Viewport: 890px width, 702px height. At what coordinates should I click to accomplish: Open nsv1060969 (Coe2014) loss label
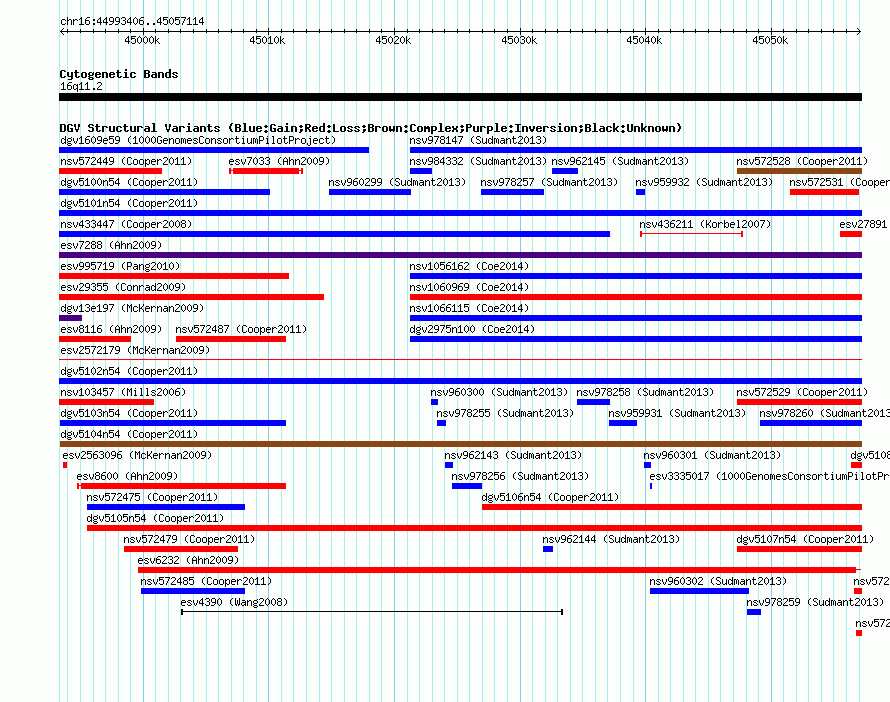469,287
